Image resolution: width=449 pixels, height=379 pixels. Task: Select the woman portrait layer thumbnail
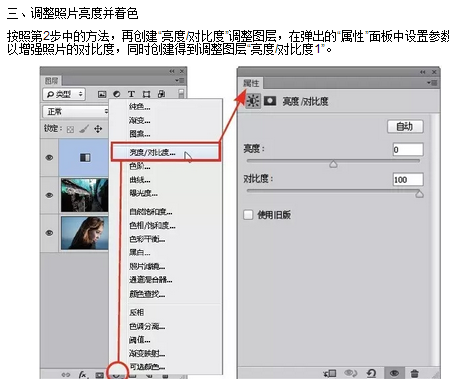click(x=84, y=233)
